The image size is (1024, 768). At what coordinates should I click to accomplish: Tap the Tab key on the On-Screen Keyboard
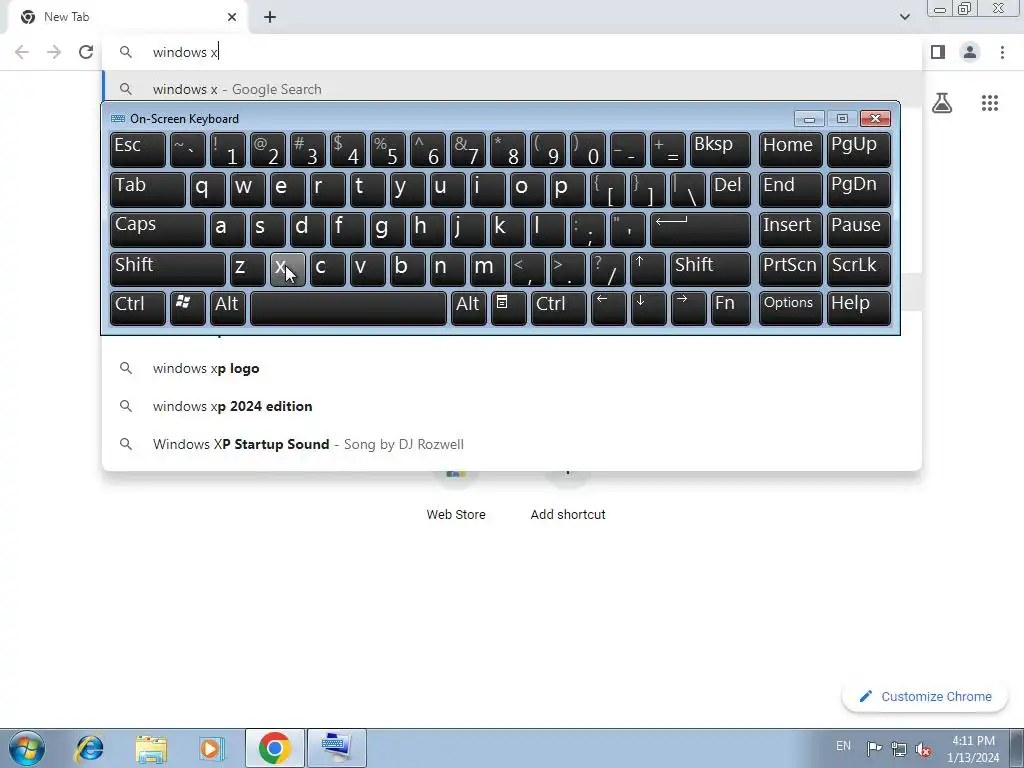pos(148,189)
